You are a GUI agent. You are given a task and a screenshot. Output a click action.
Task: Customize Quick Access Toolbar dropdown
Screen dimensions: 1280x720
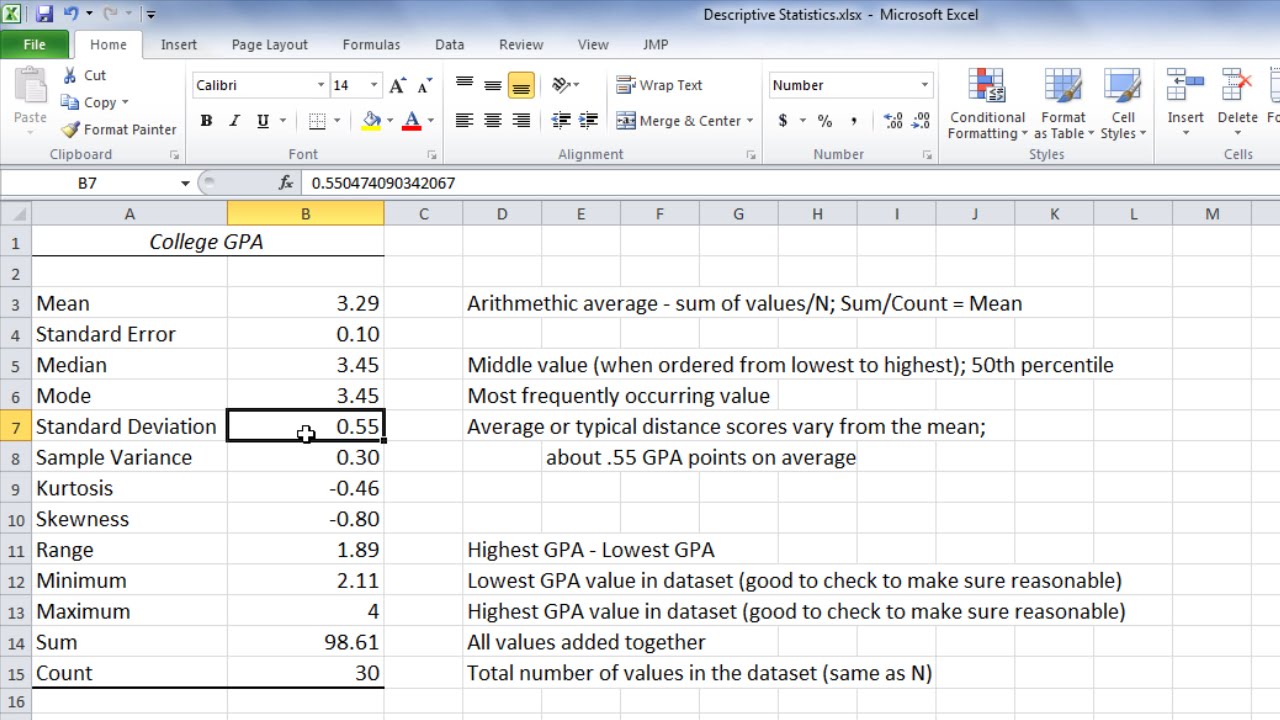[150, 14]
